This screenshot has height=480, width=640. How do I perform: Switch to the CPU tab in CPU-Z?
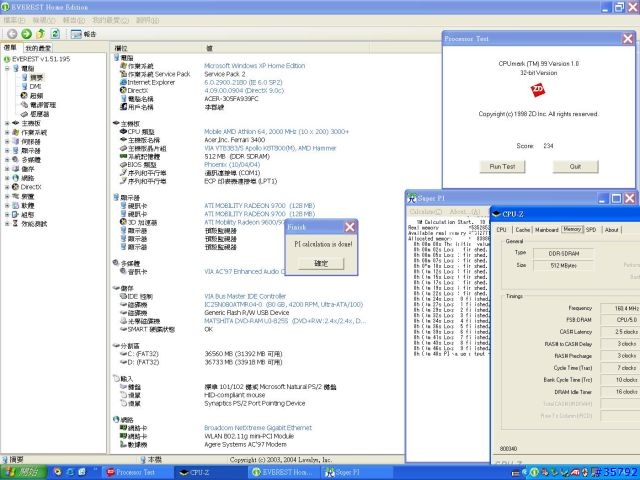502,230
